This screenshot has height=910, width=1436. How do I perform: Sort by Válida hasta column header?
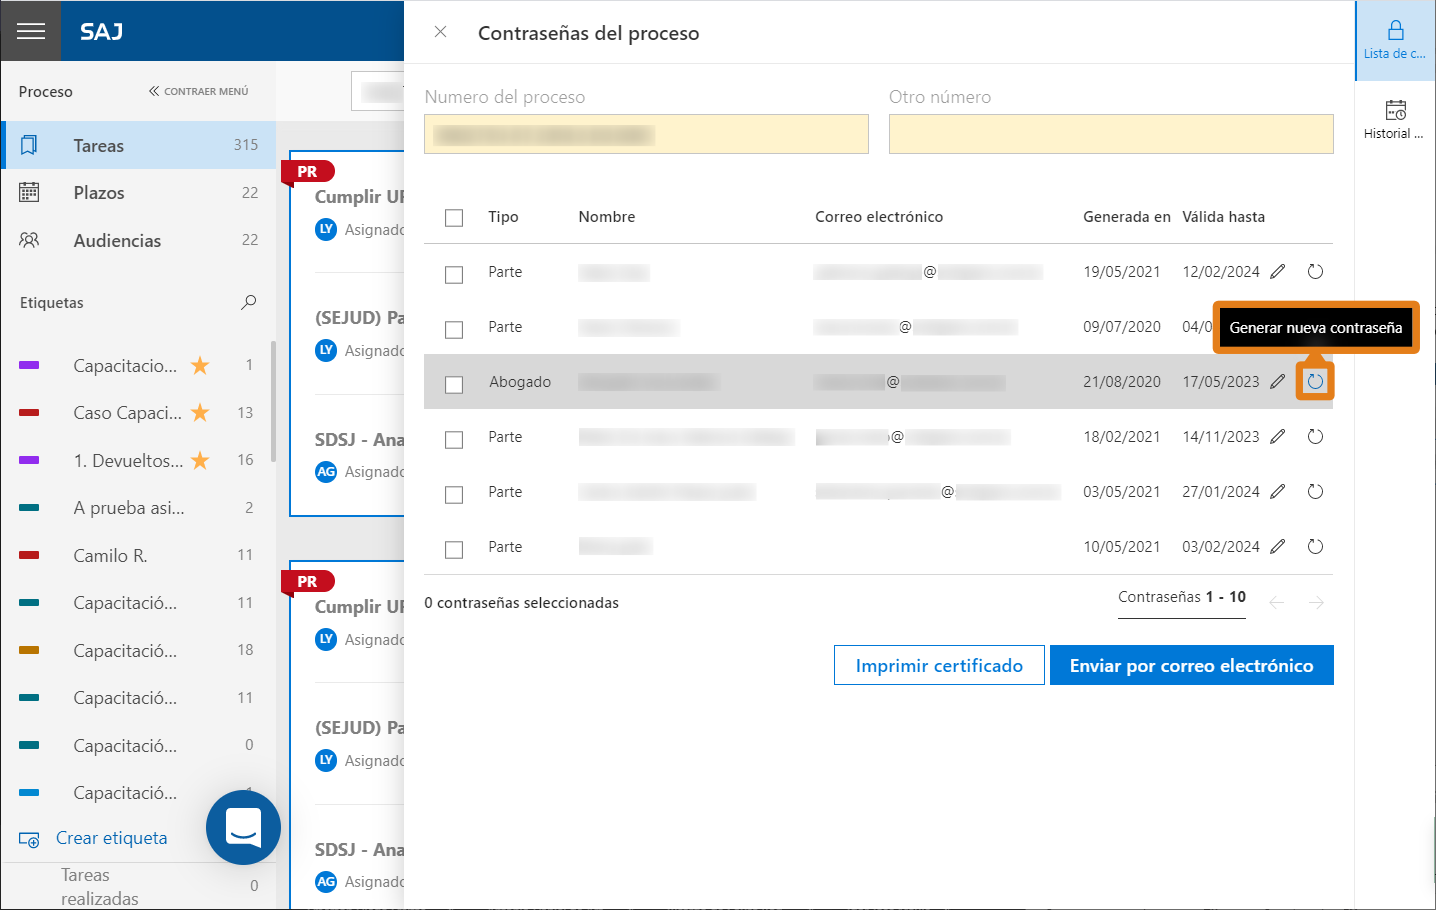(1223, 217)
